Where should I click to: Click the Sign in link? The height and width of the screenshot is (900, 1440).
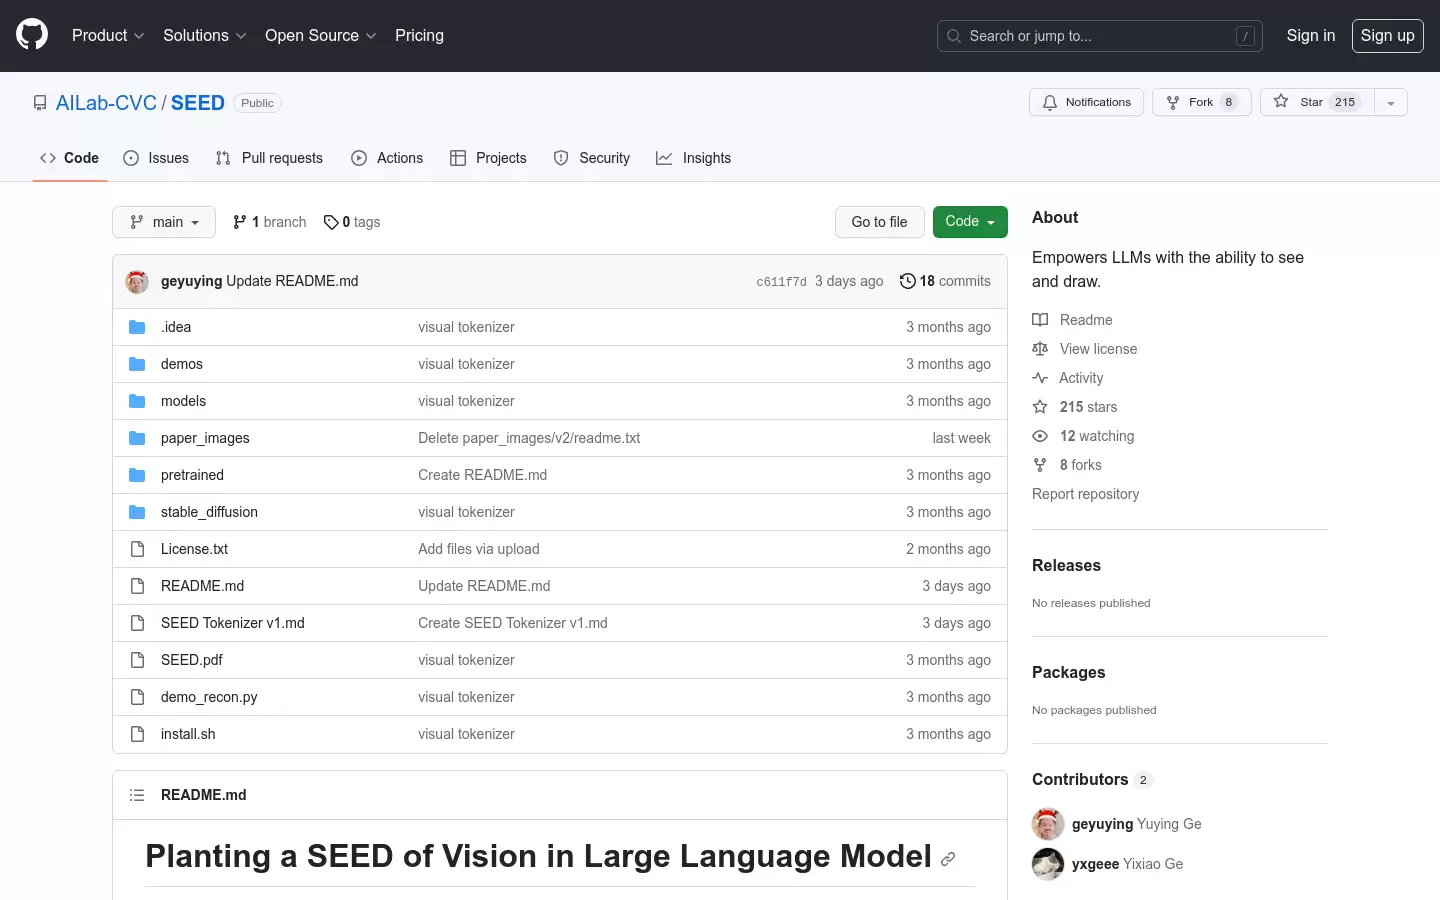pos(1310,35)
